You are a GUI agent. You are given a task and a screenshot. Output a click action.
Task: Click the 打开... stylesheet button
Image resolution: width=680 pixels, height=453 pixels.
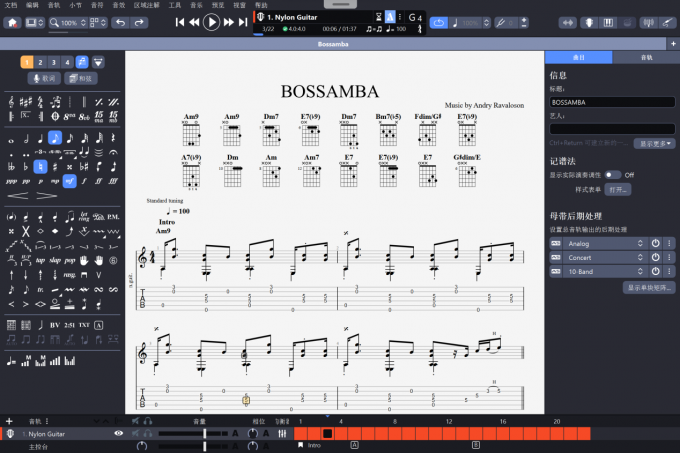(617, 189)
